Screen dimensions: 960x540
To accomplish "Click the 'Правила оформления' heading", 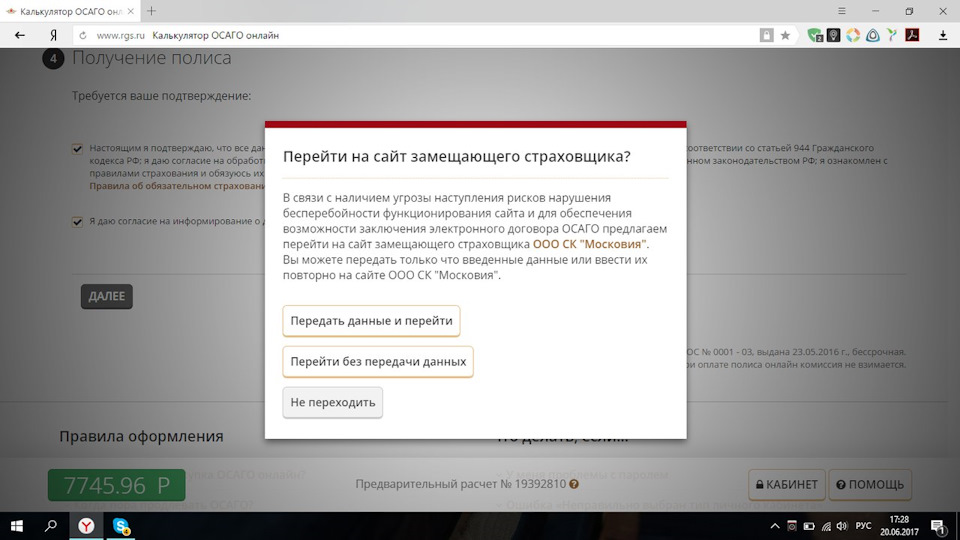I will coord(141,437).
